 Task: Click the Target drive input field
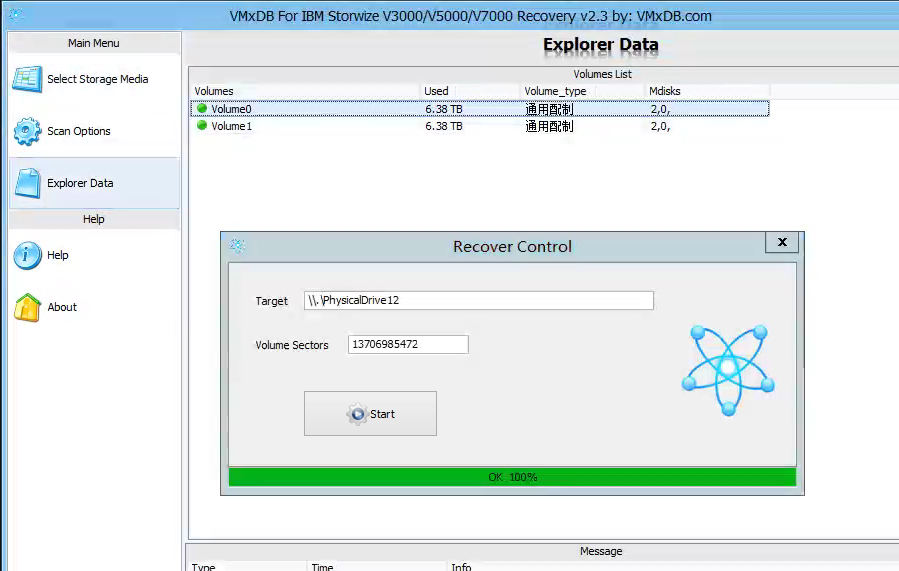point(479,300)
